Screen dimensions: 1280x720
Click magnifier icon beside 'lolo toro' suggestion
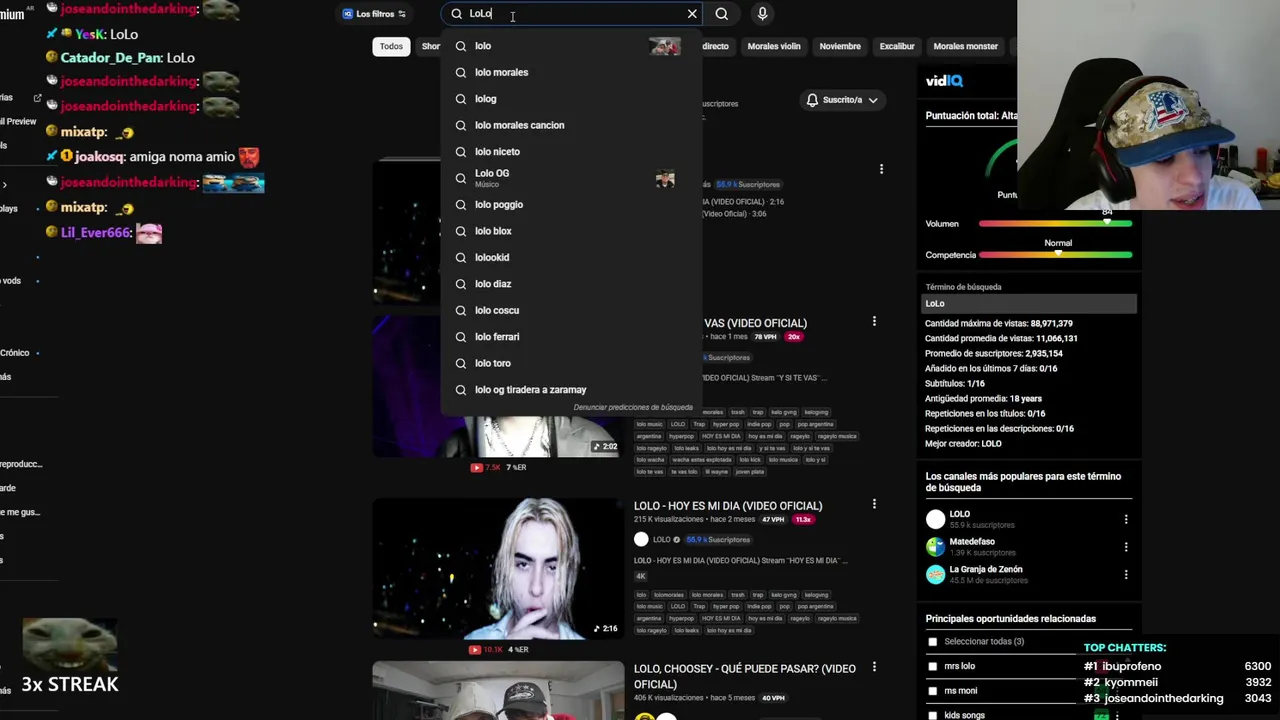tap(460, 363)
